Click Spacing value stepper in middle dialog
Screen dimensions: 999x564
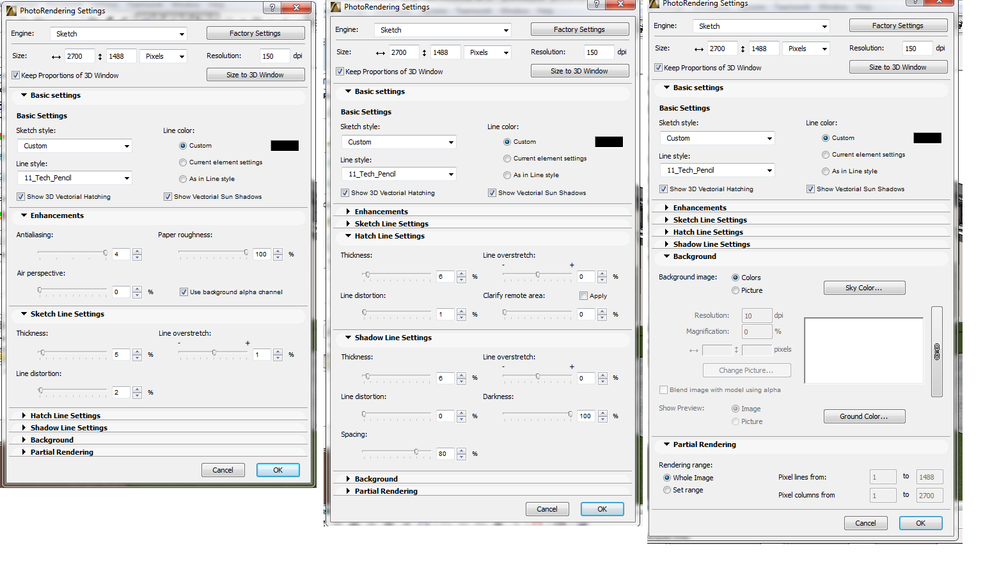(x=461, y=454)
